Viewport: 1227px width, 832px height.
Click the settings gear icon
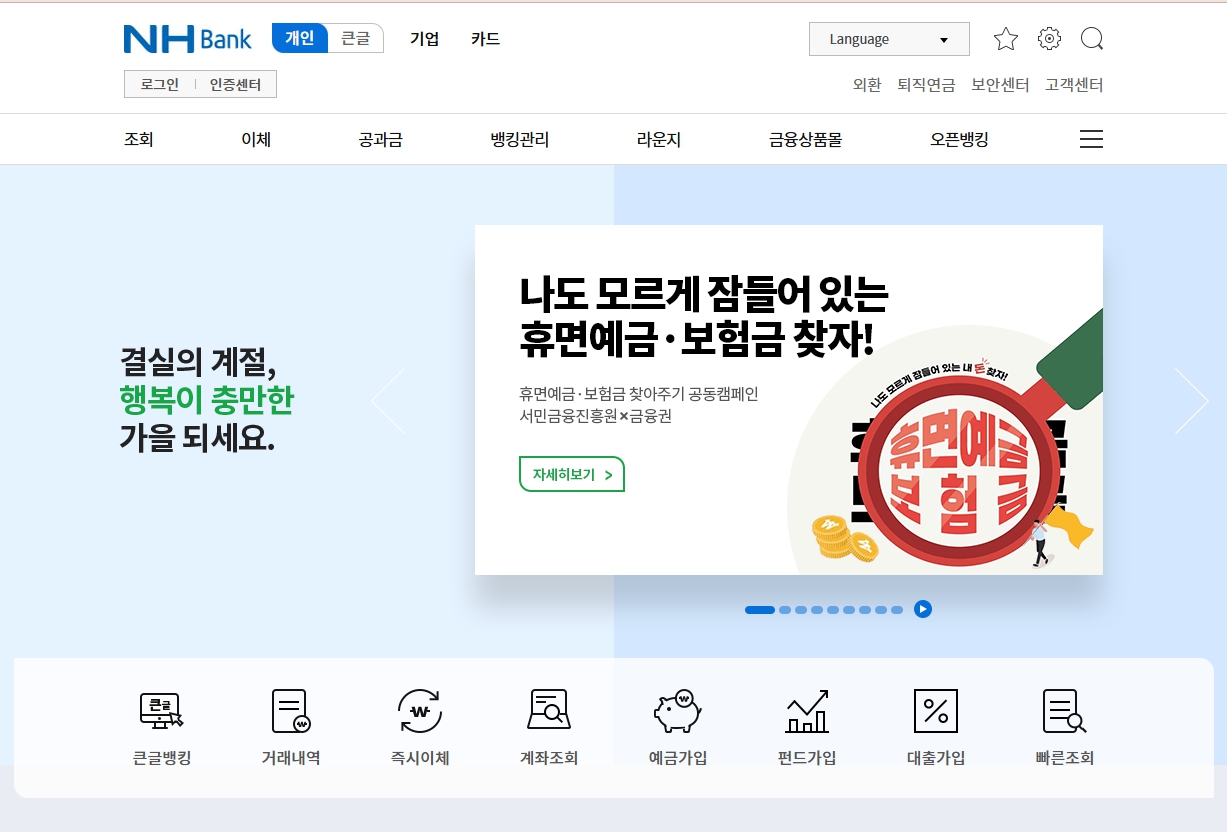click(x=1049, y=38)
